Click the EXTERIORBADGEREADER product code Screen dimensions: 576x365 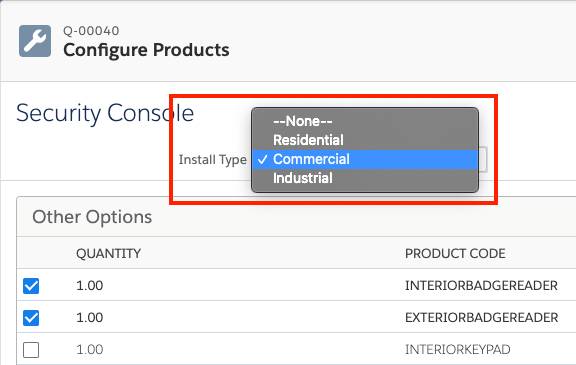point(482,317)
